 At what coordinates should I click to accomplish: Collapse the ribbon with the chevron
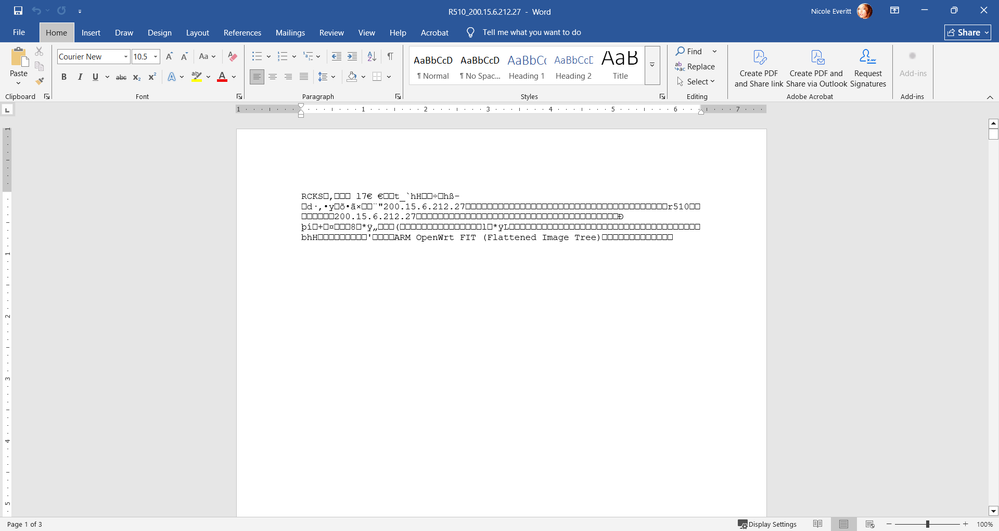989,97
